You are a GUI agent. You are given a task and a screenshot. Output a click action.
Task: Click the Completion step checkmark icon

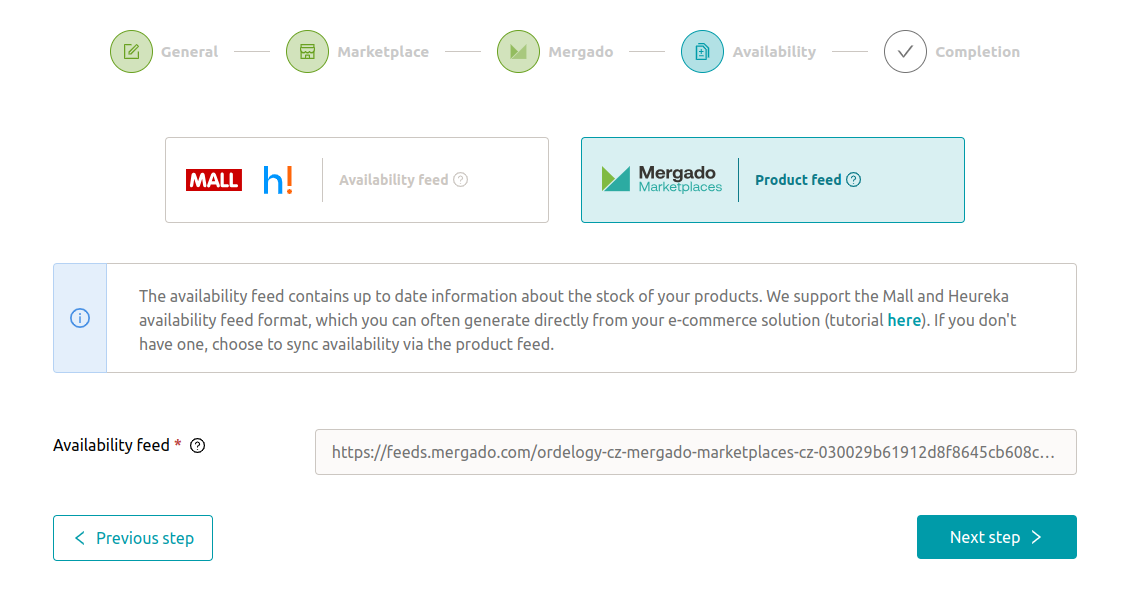click(905, 51)
